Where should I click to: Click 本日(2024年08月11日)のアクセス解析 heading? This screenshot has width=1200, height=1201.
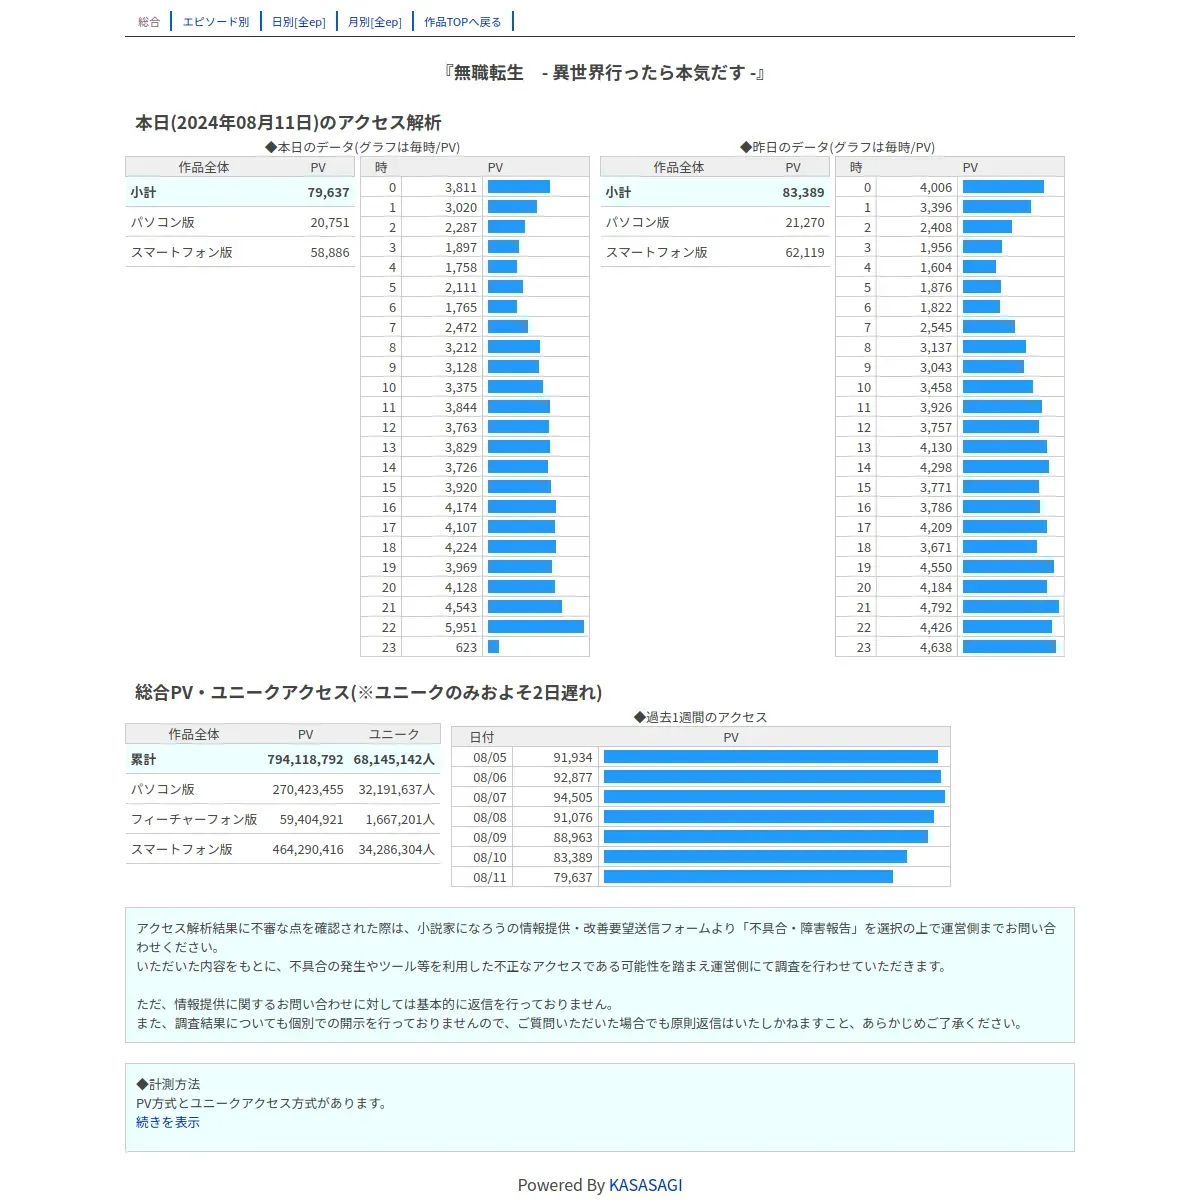tap(288, 123)
